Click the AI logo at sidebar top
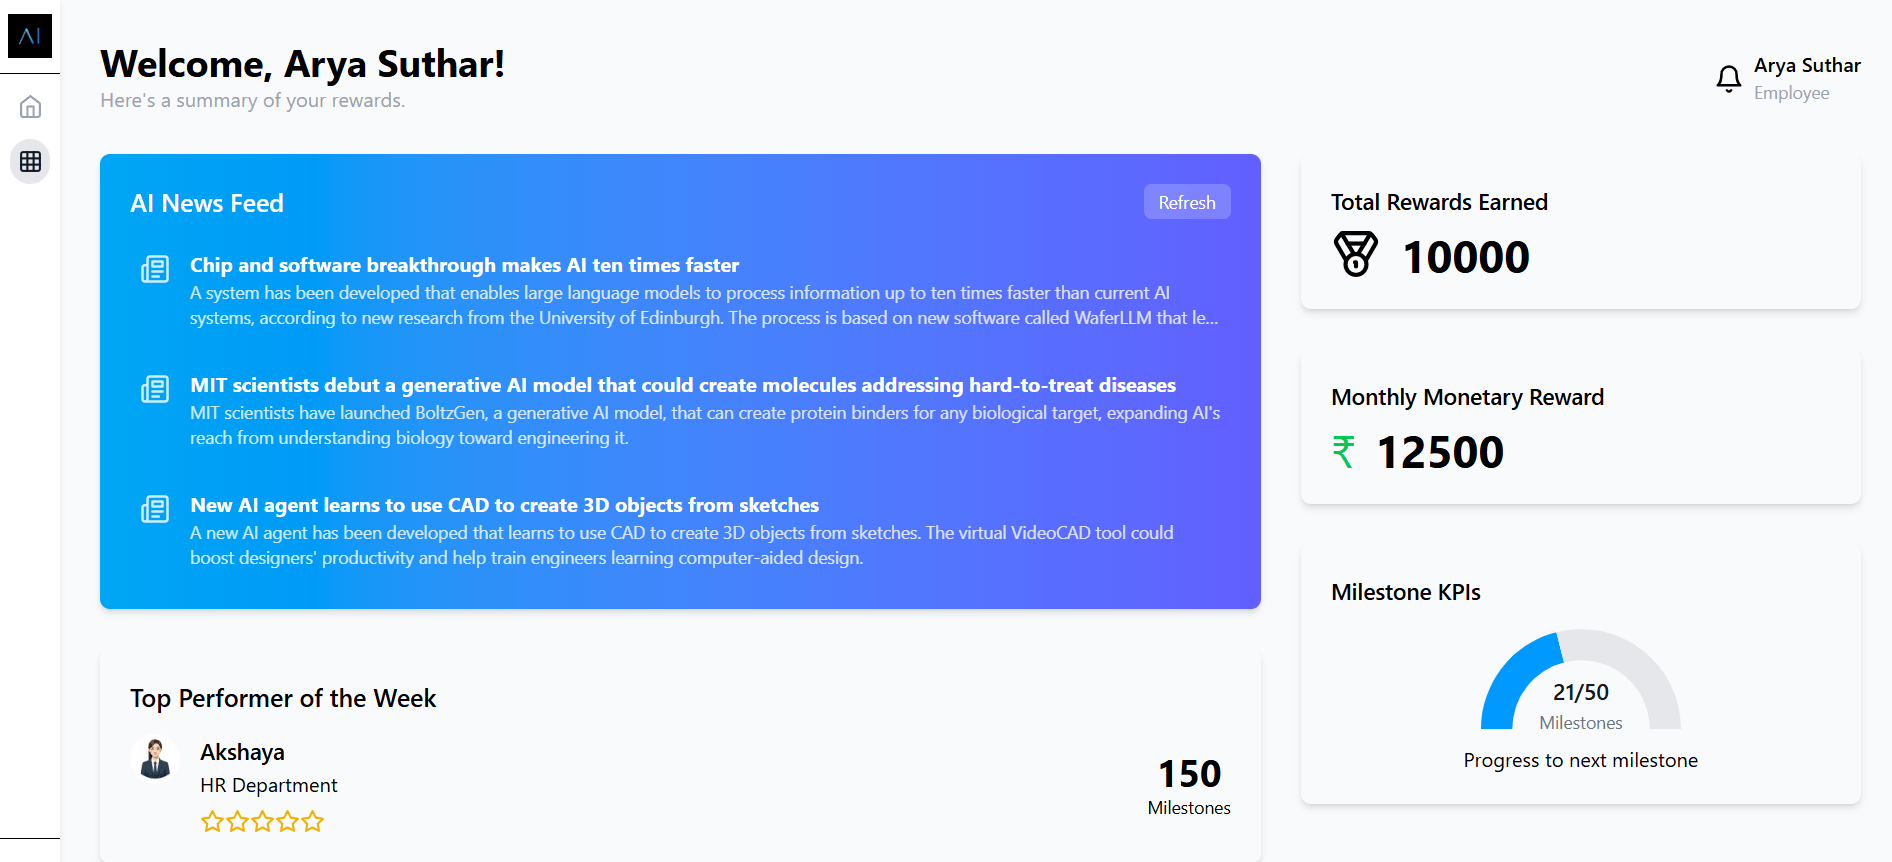The width and height of the screenshot is (1892, 862). pyautogui.click(x=30, y=36)
